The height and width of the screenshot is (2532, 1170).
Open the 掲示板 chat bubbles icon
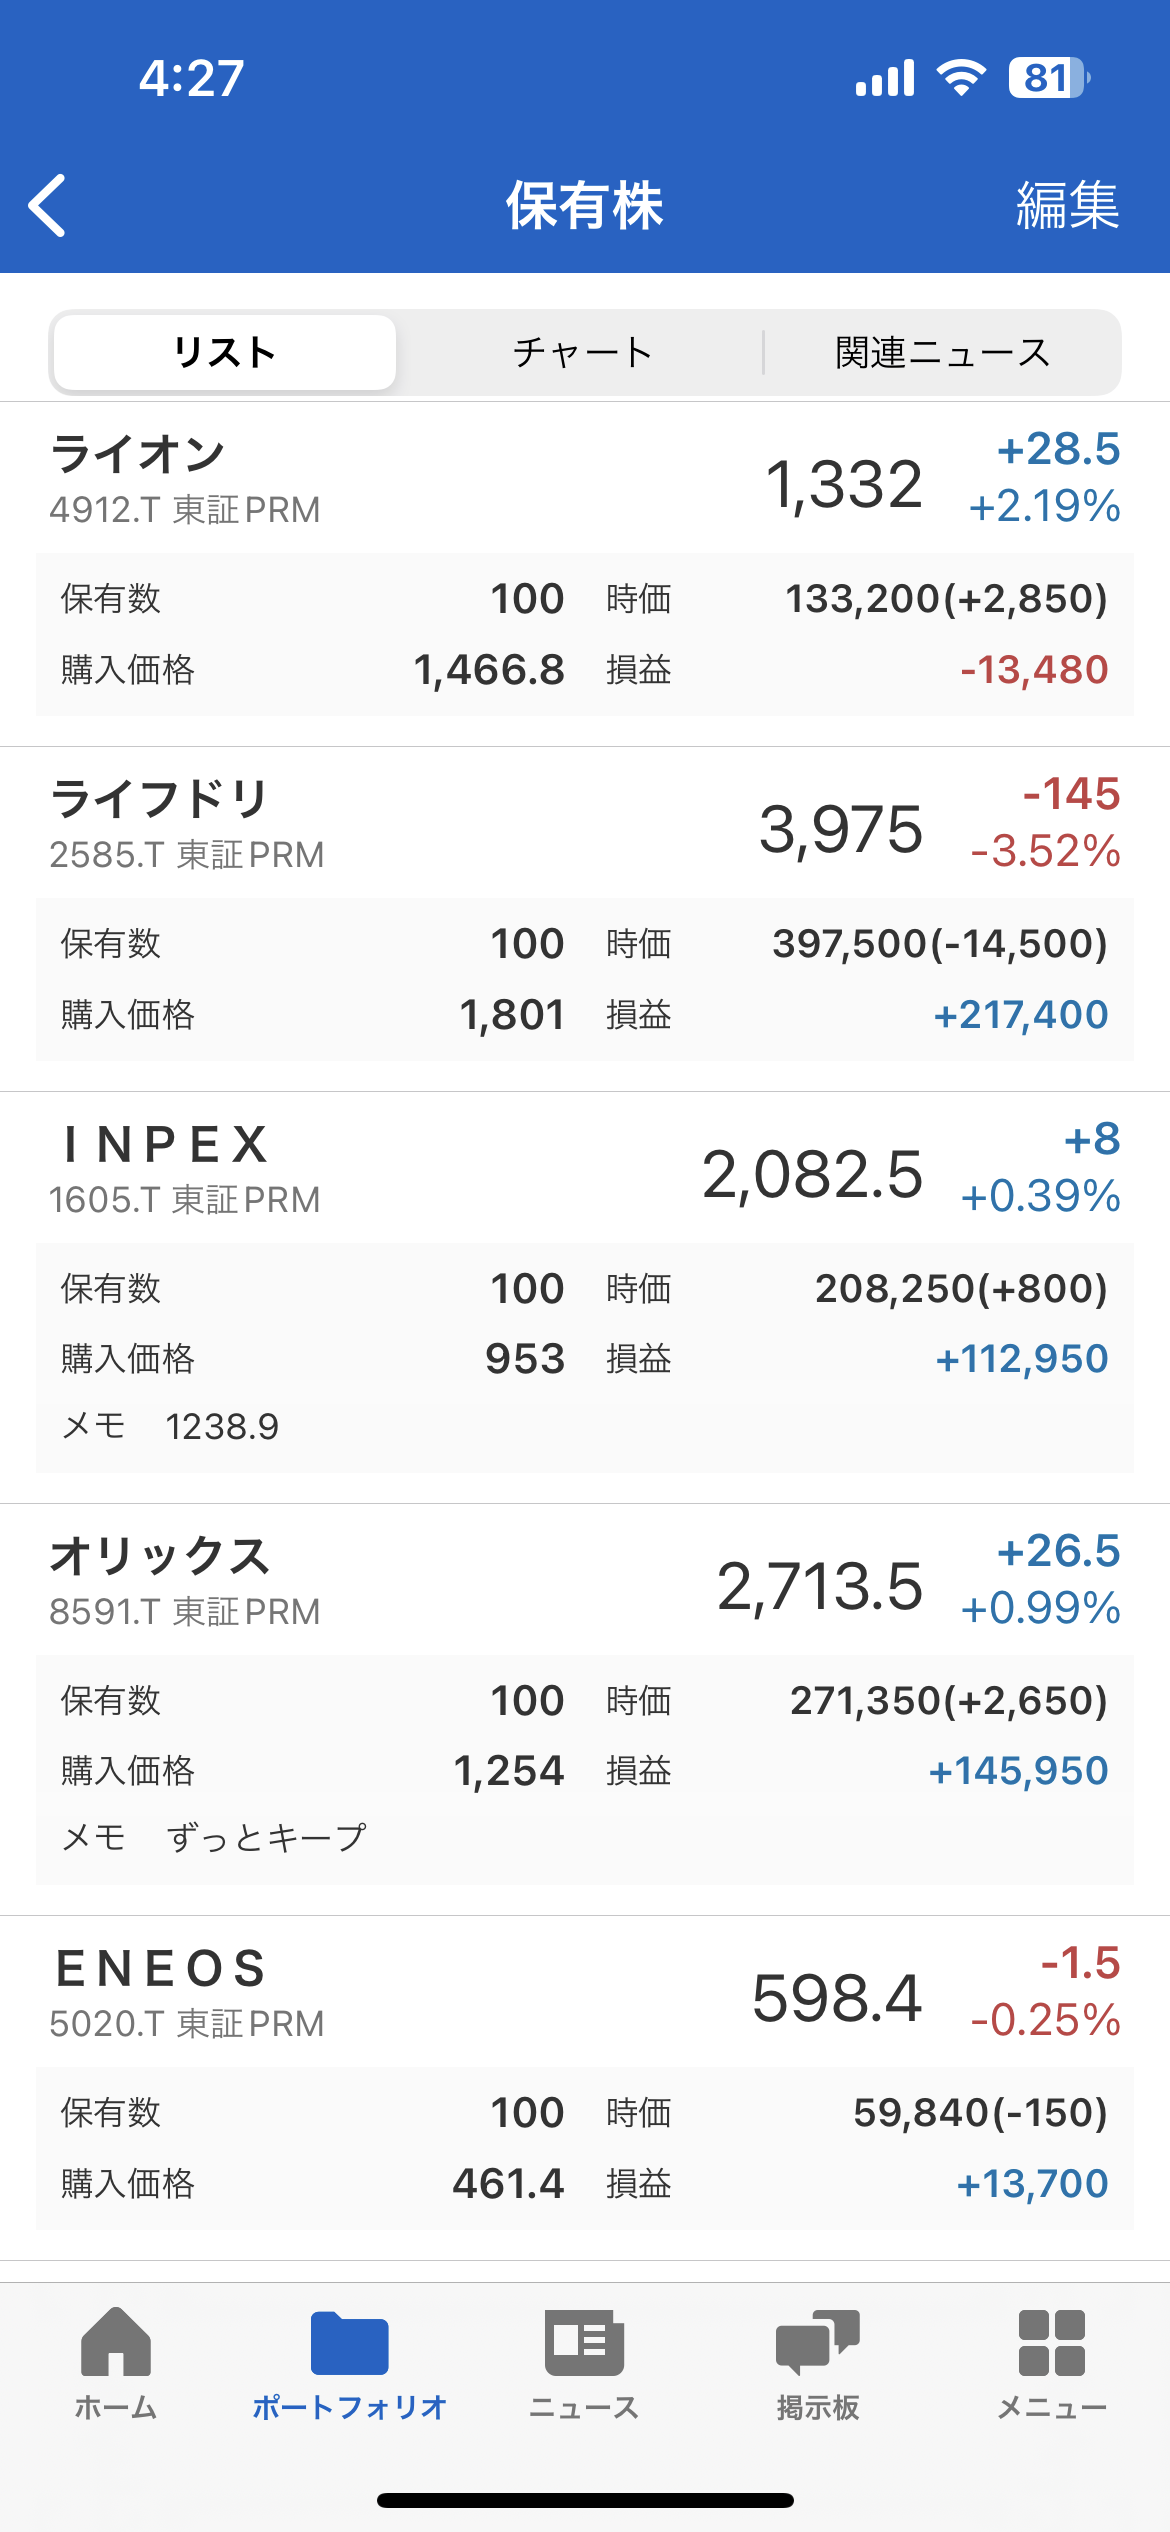tap(818, 2342)
